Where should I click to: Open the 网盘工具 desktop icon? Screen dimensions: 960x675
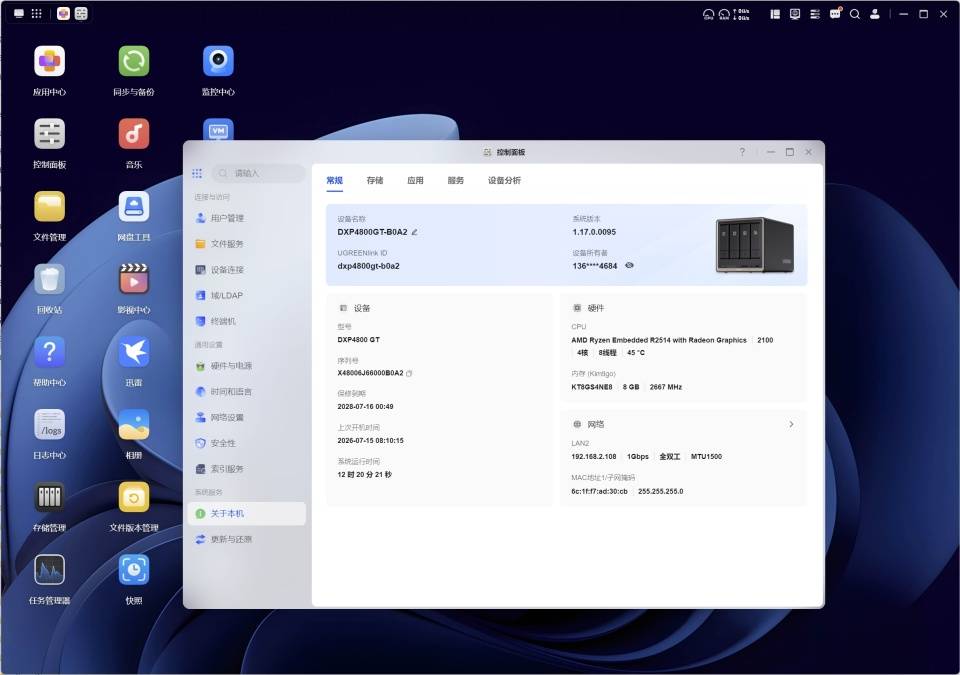coord(134,206)
